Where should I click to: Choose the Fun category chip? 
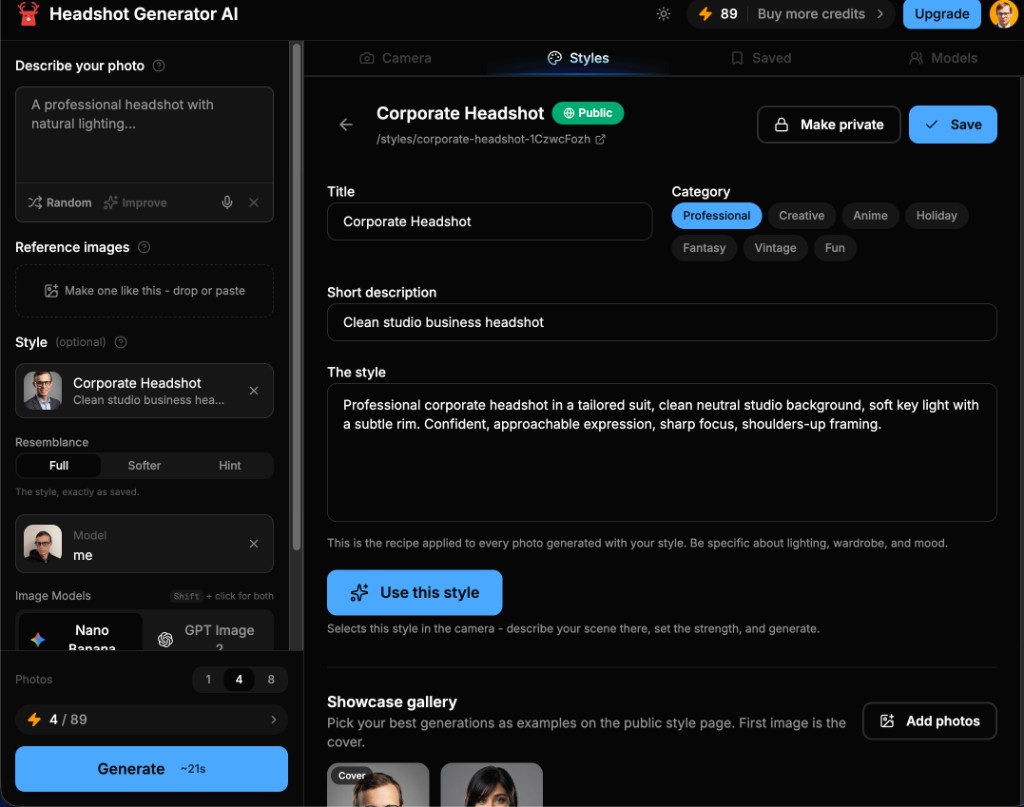(x=835, y=248)
